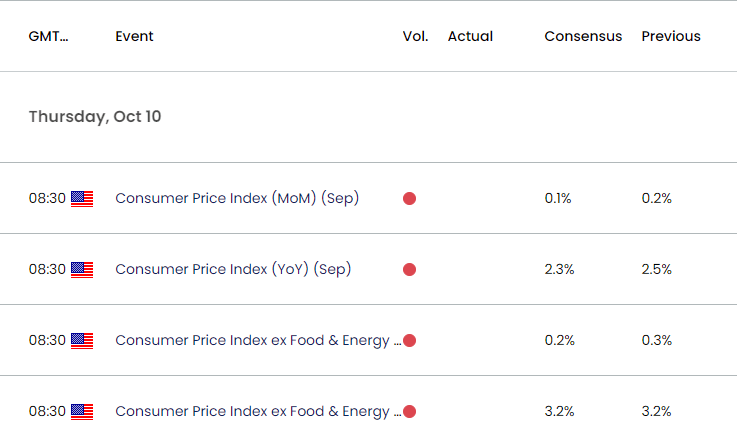Click the Consensus column header
This screenshot has height=443, width=737.
coord(583,36)
